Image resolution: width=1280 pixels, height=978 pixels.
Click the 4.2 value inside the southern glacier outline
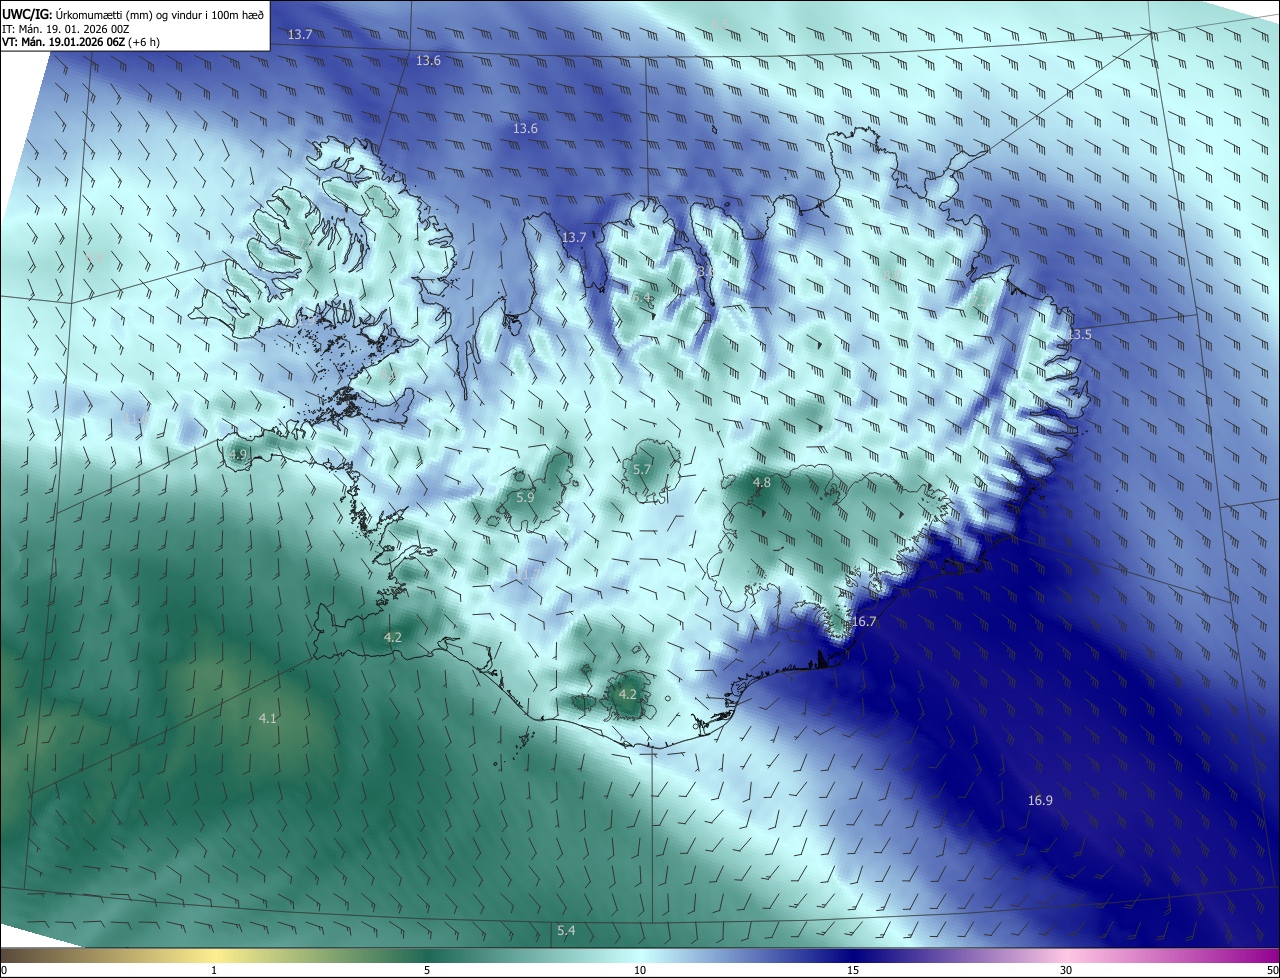point(628,694)
